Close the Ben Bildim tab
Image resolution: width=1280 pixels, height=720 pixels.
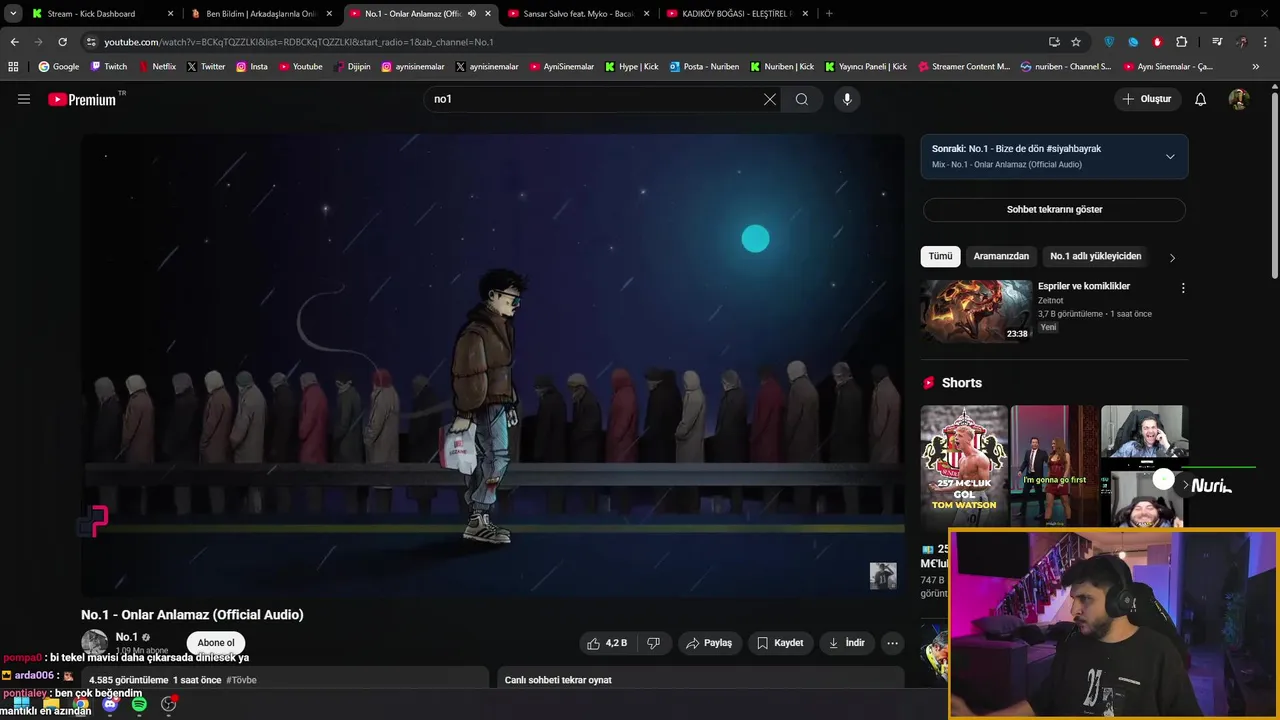pyautogui.click(x=329, y=14)
